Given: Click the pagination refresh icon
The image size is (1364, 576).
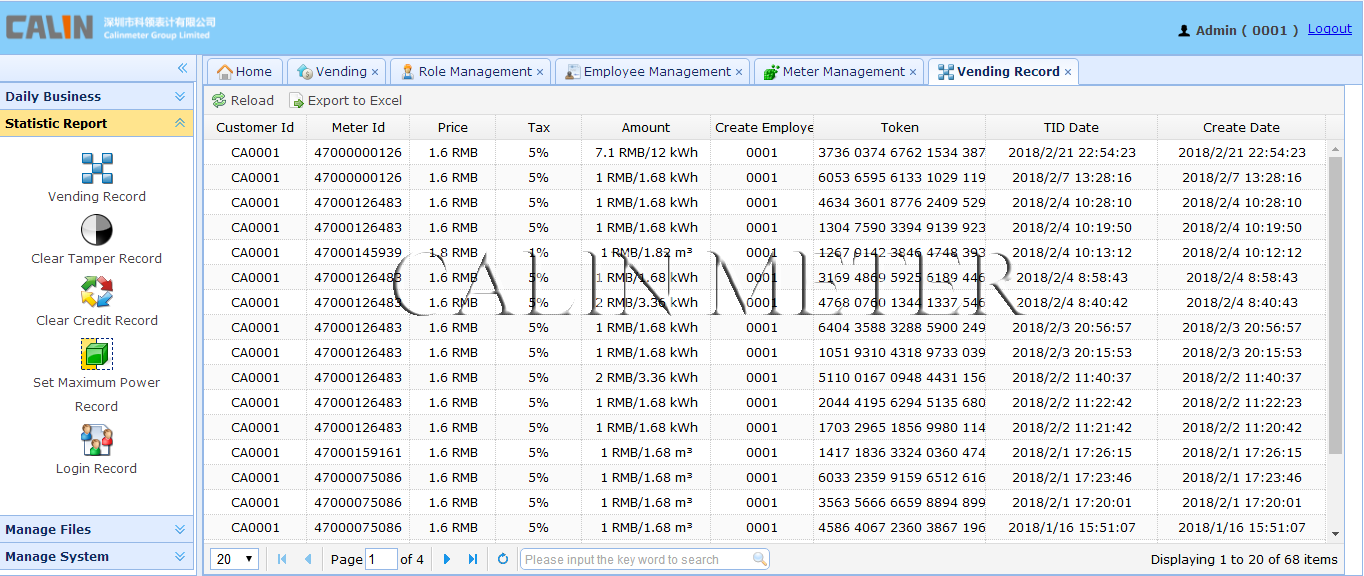Looking at the screenshot, I should 503,559.
